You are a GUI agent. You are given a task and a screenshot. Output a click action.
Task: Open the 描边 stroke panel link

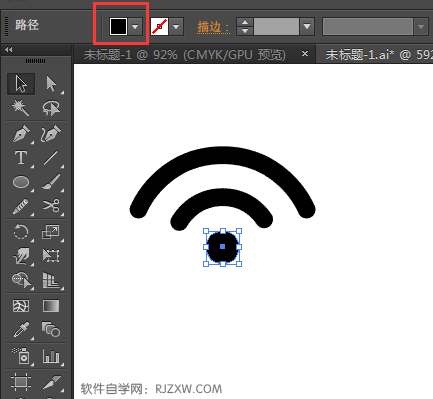pyautogui.click(x=213, y=27)
